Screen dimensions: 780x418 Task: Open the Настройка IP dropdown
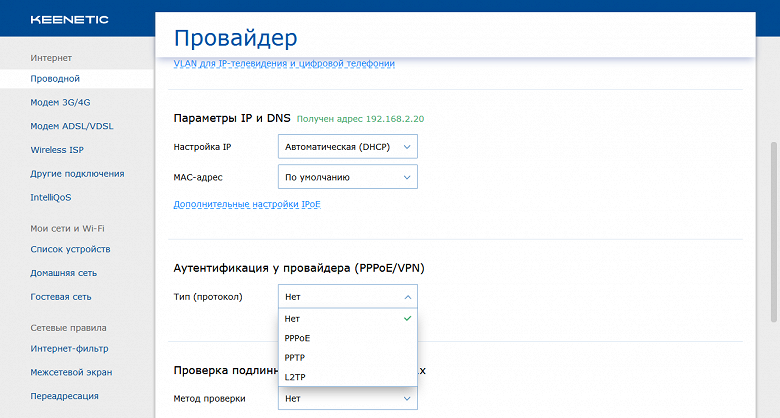(x=348, y=147)
